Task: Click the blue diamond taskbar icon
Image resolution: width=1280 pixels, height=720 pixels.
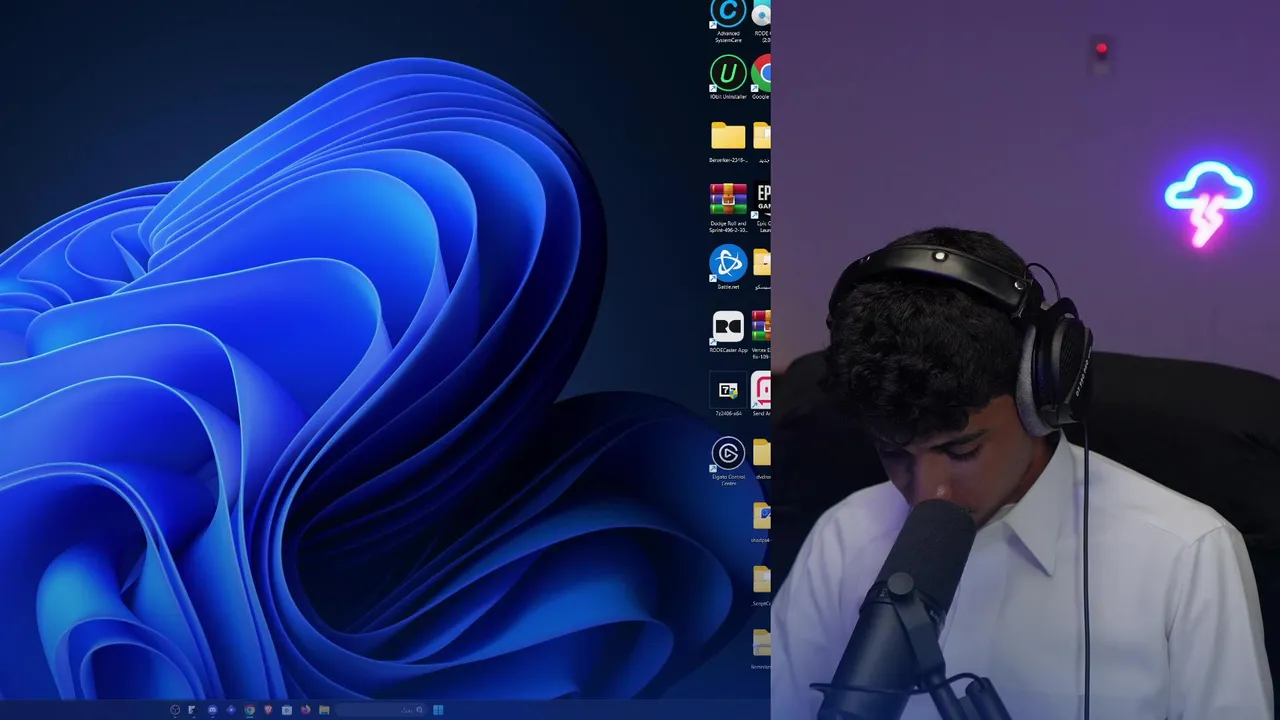Action: click(231, 710)
